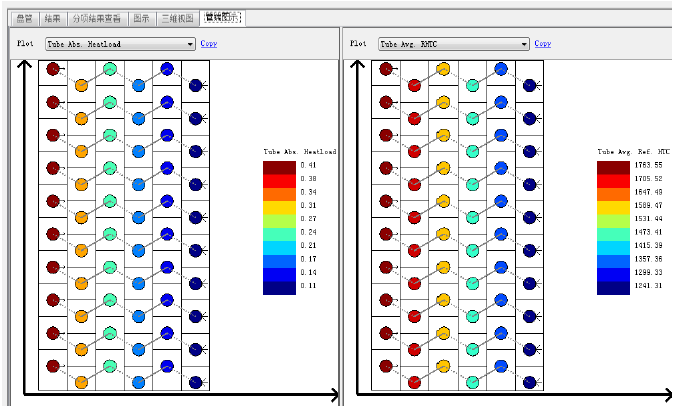Click bottom-left dark red tube in Heatload plot

pyautogui.click(x=52, y=366)
